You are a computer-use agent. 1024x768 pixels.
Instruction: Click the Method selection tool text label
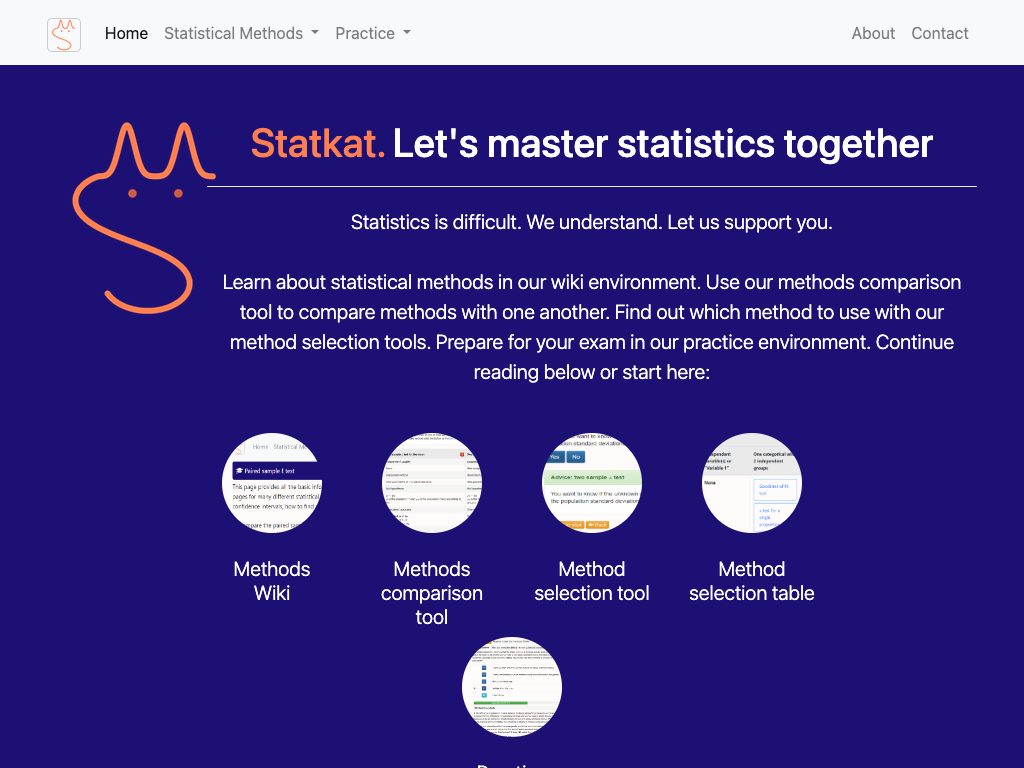[592, 581]
